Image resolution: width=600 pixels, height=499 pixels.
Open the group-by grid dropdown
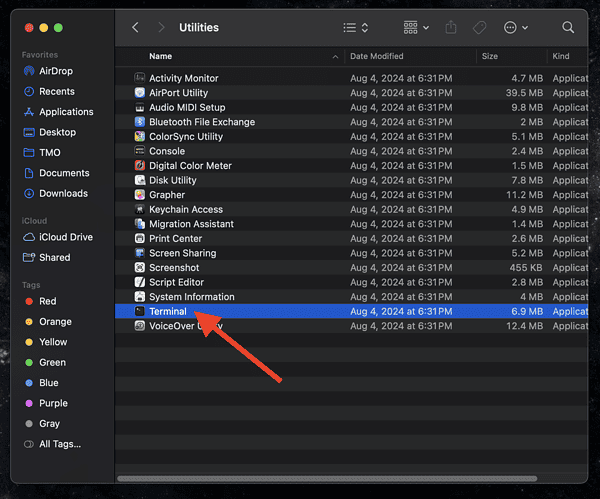[416, 28]
